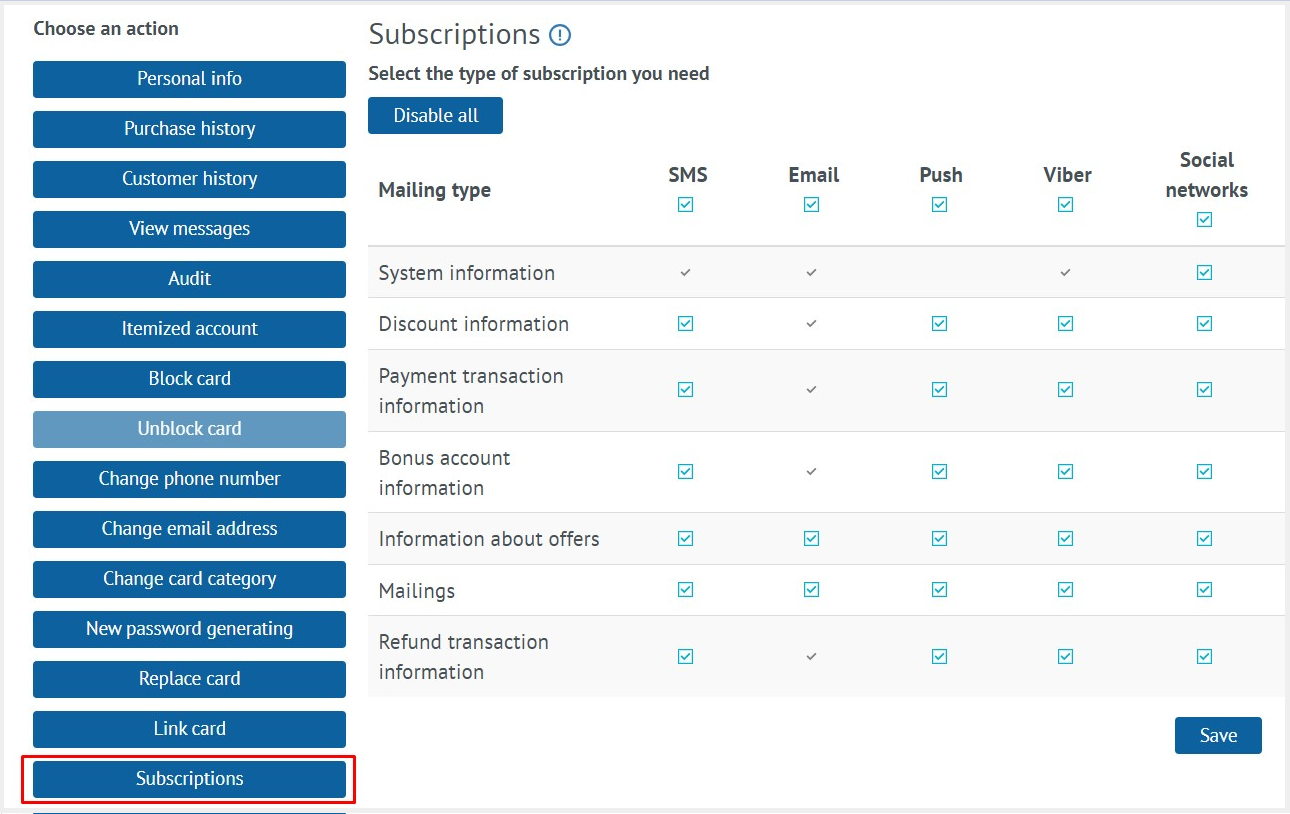Screen dimensions: 1290x814
Task: Toggle Push for Payment transaction information
Action: click(x=939, y=389)
